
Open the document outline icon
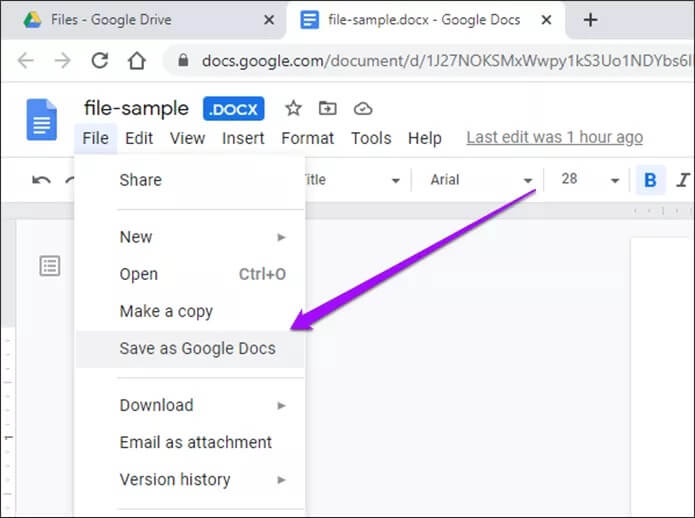49,265
